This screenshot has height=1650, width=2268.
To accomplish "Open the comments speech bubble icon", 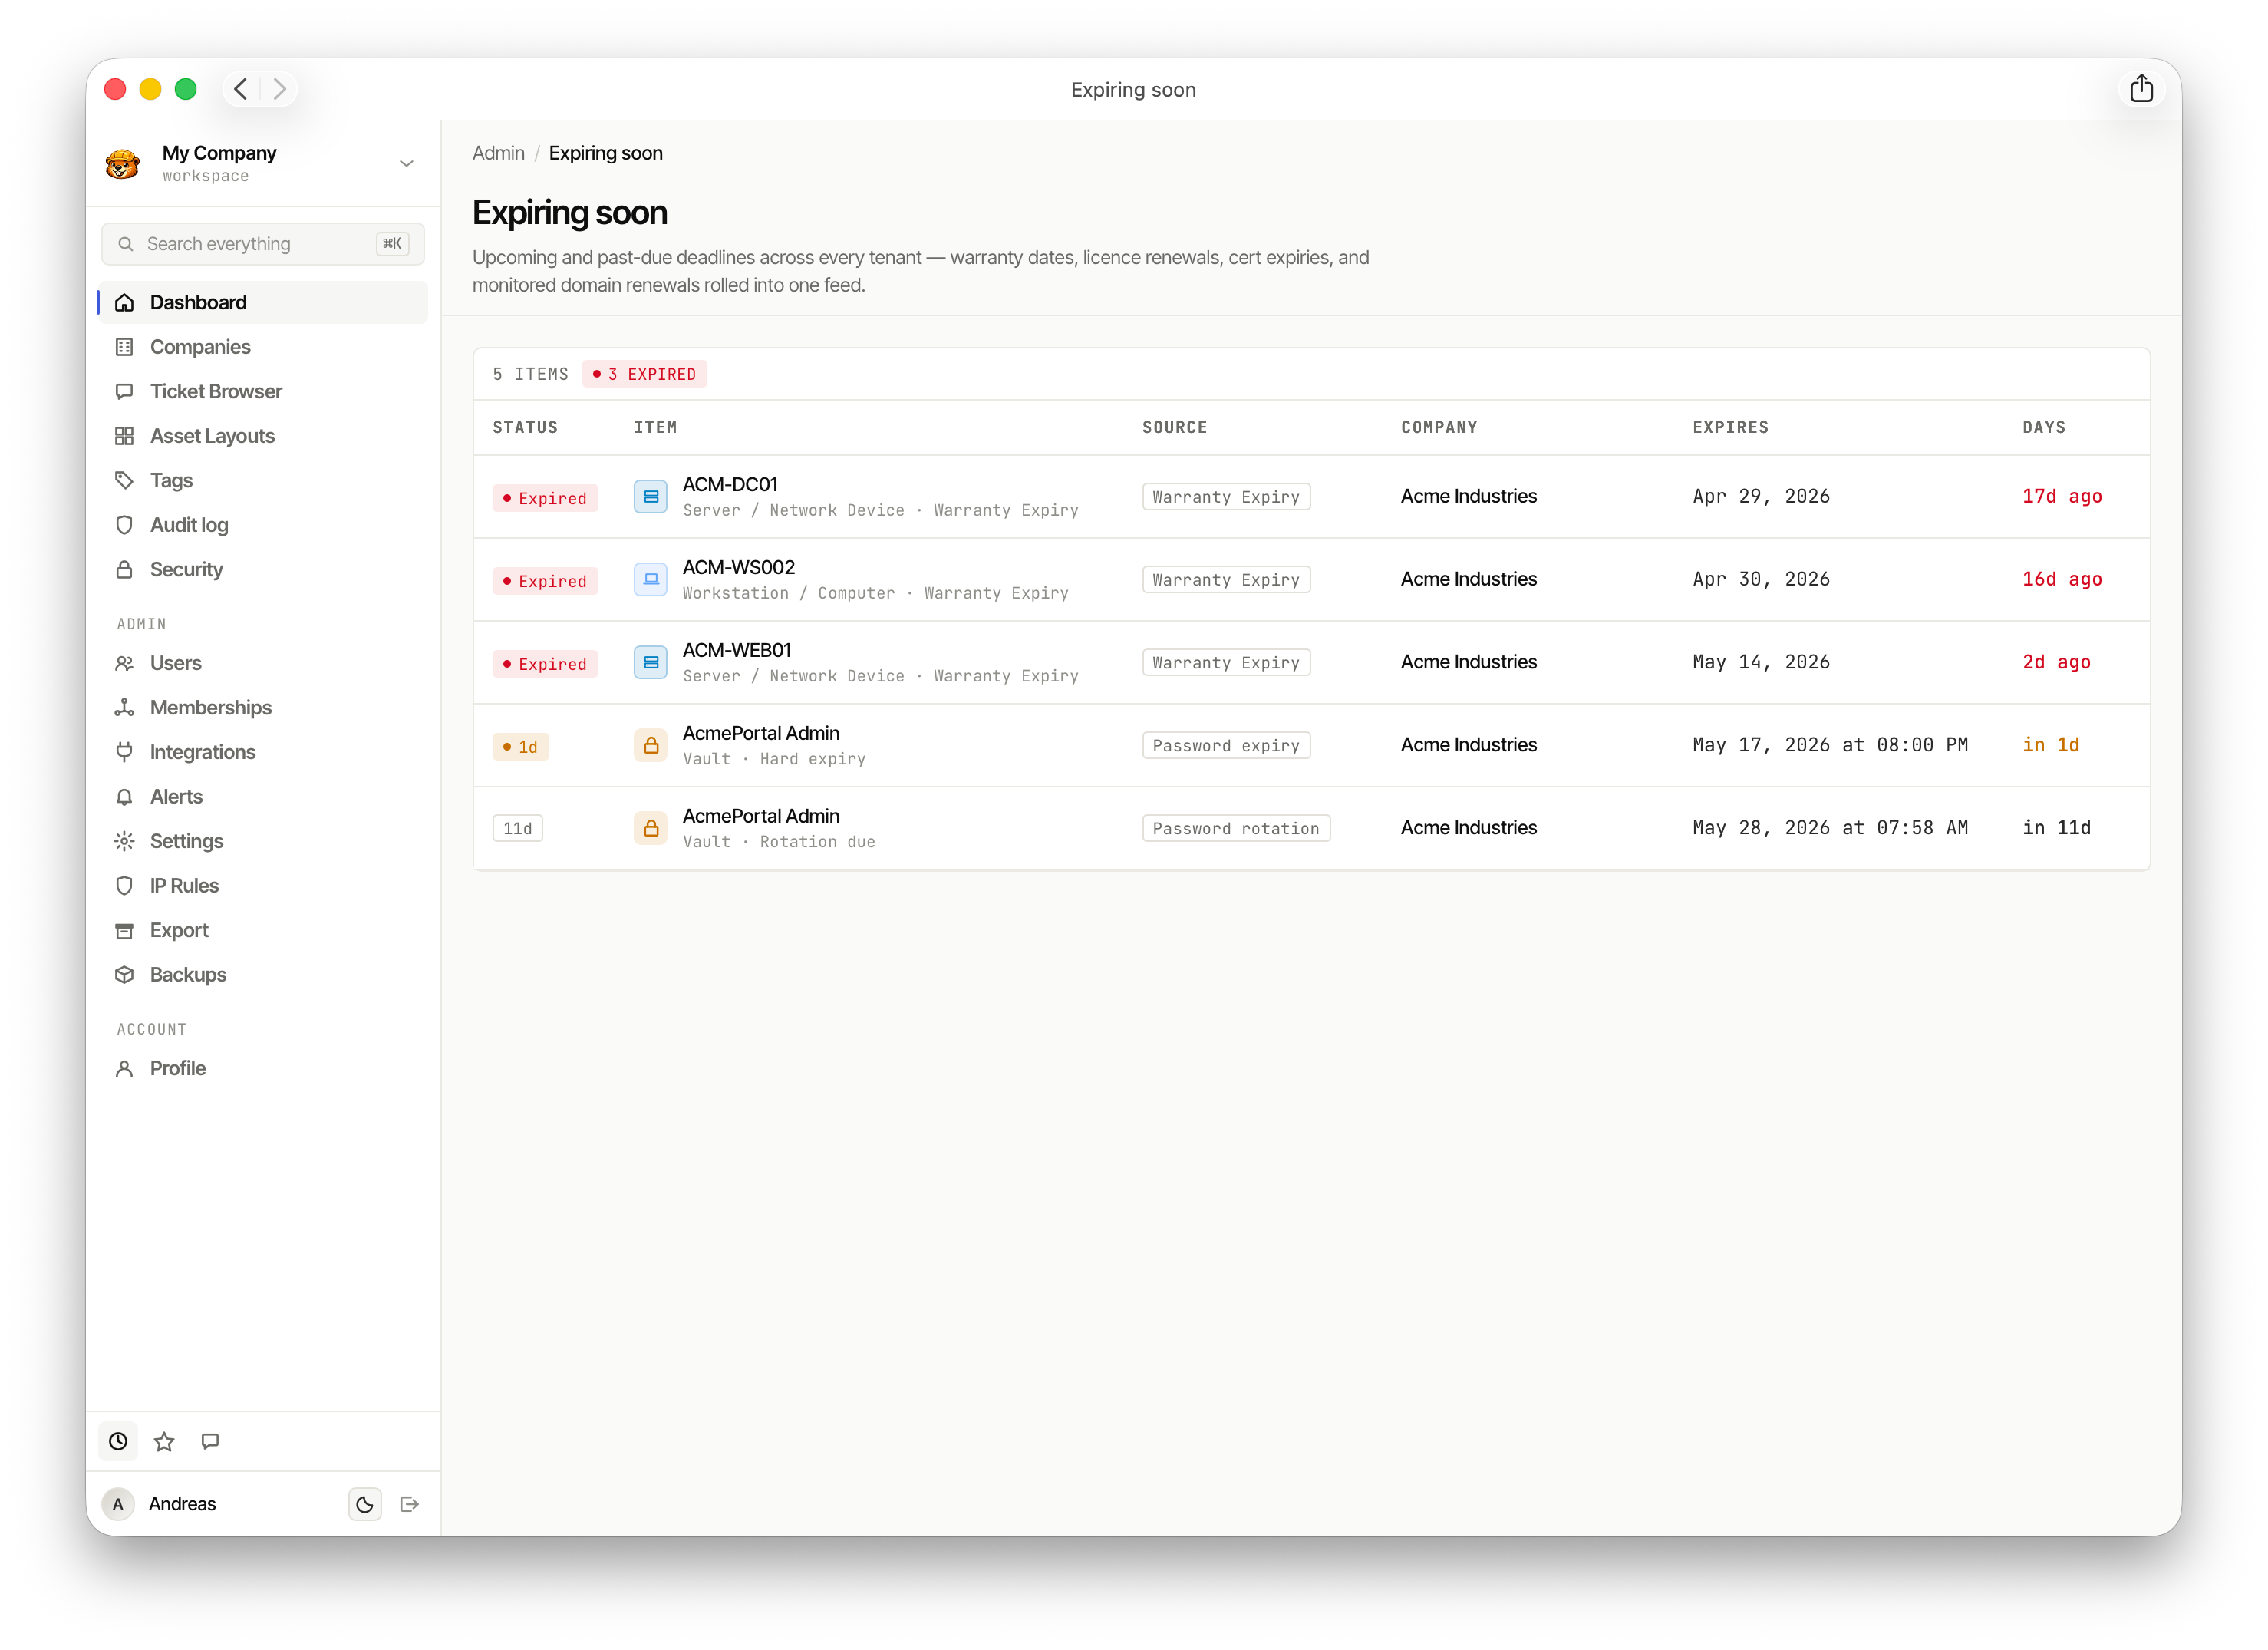I will pos(210,1441).
